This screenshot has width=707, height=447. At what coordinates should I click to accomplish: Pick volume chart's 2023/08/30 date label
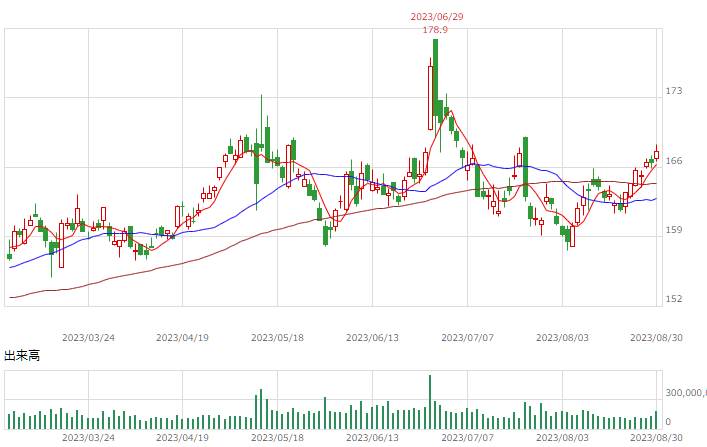[x=656, y=438]
